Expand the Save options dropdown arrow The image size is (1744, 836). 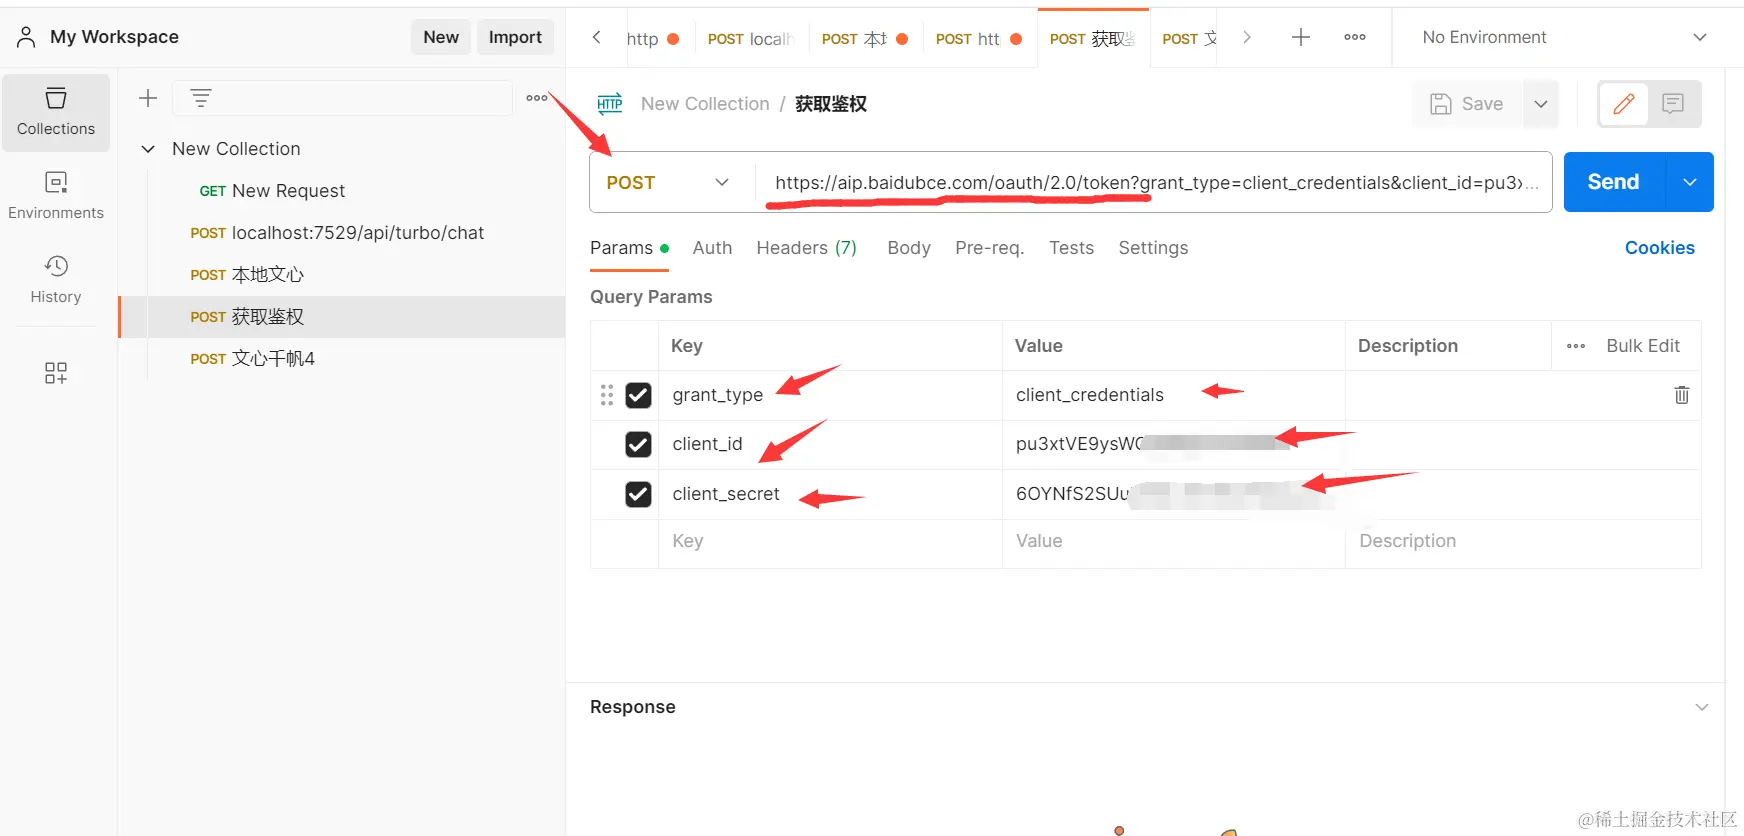pos(1541,104)
